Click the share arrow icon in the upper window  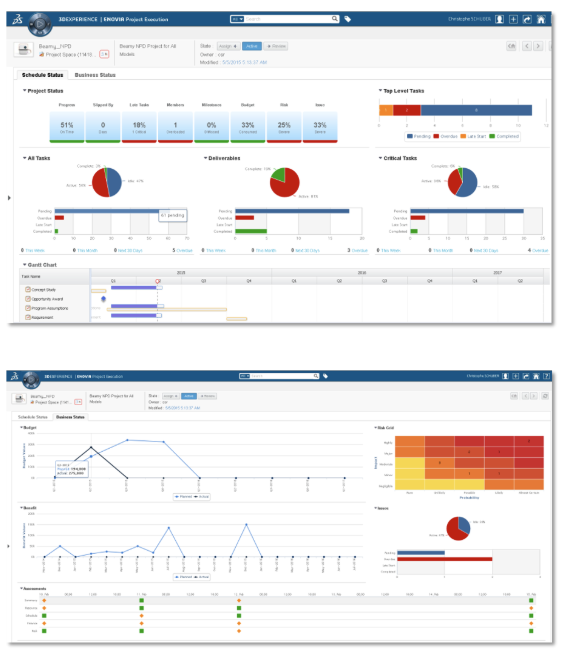click(527, 19)
